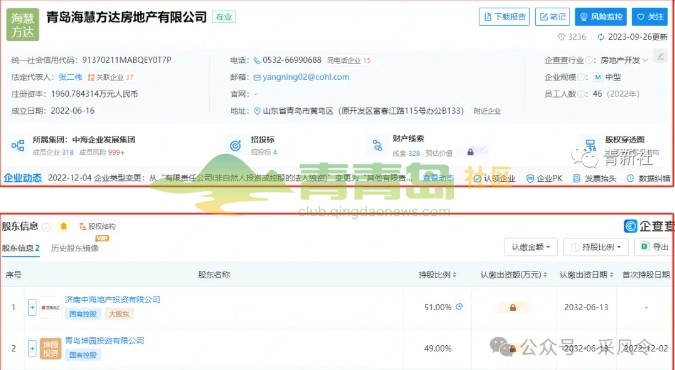The height and width of the screenshot is (370, 675).
Task: Click 数据纠错 data correction
Action: [x=649, y=178]
